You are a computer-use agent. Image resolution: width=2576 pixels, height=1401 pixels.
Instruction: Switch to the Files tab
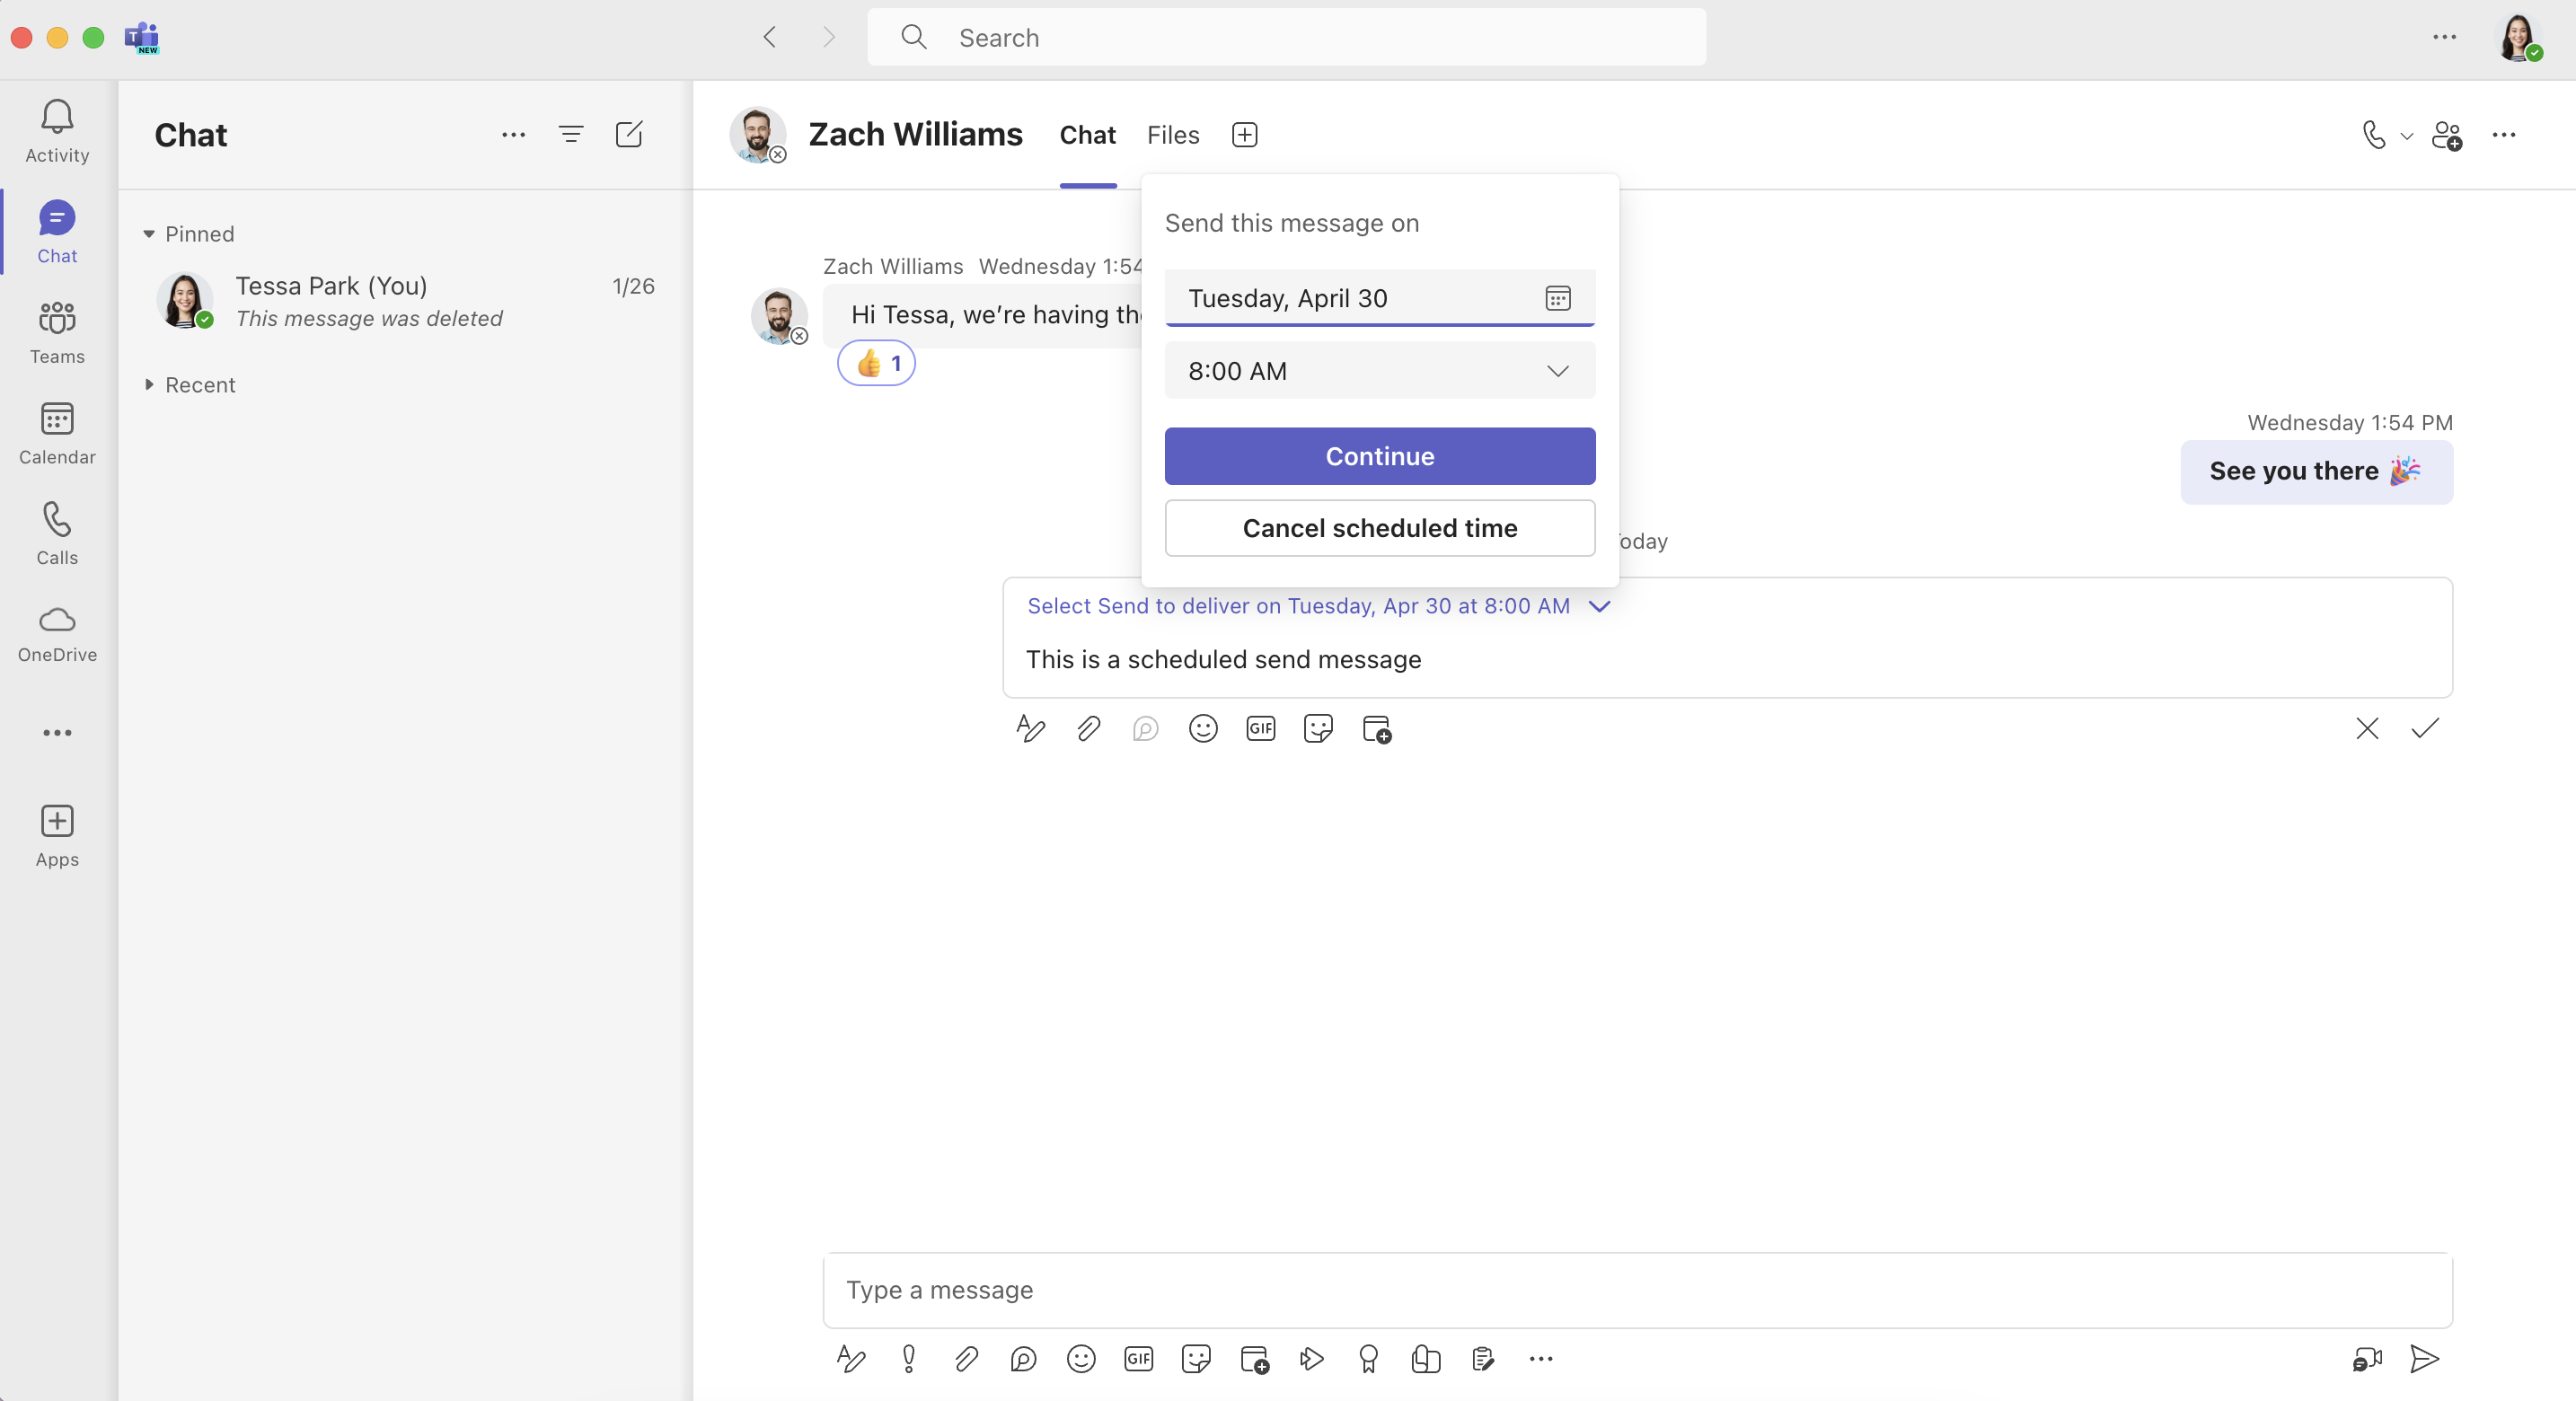coord(1172,135)
